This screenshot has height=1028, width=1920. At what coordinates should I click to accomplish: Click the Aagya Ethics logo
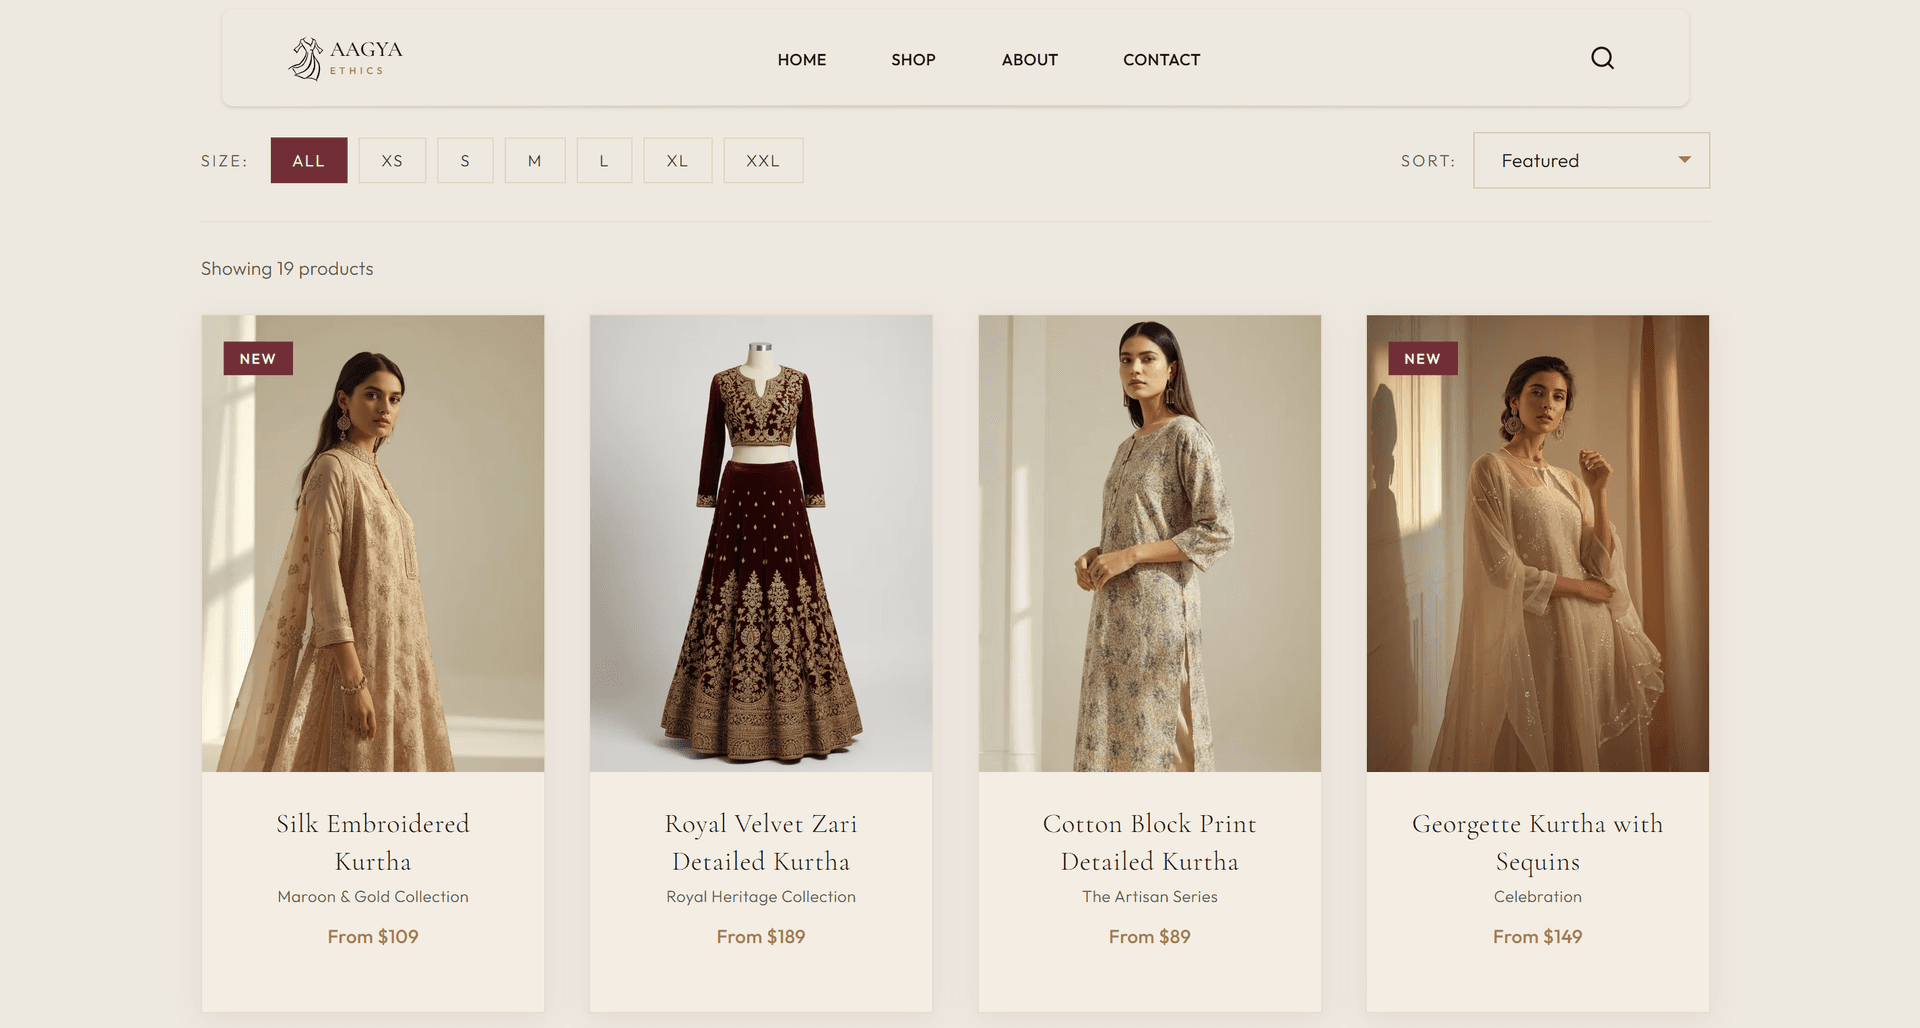point(345,59)
